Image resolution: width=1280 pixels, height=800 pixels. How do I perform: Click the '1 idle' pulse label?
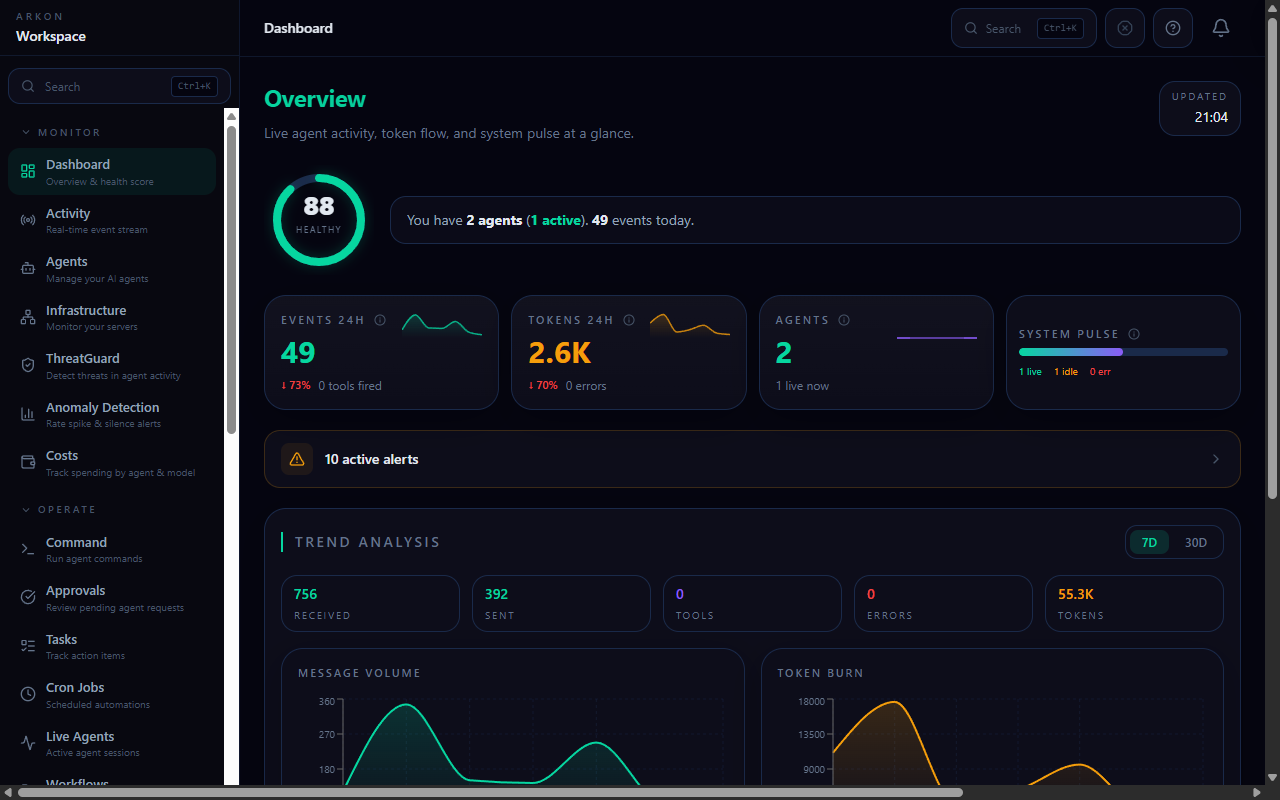click(x=1066, y=372)
